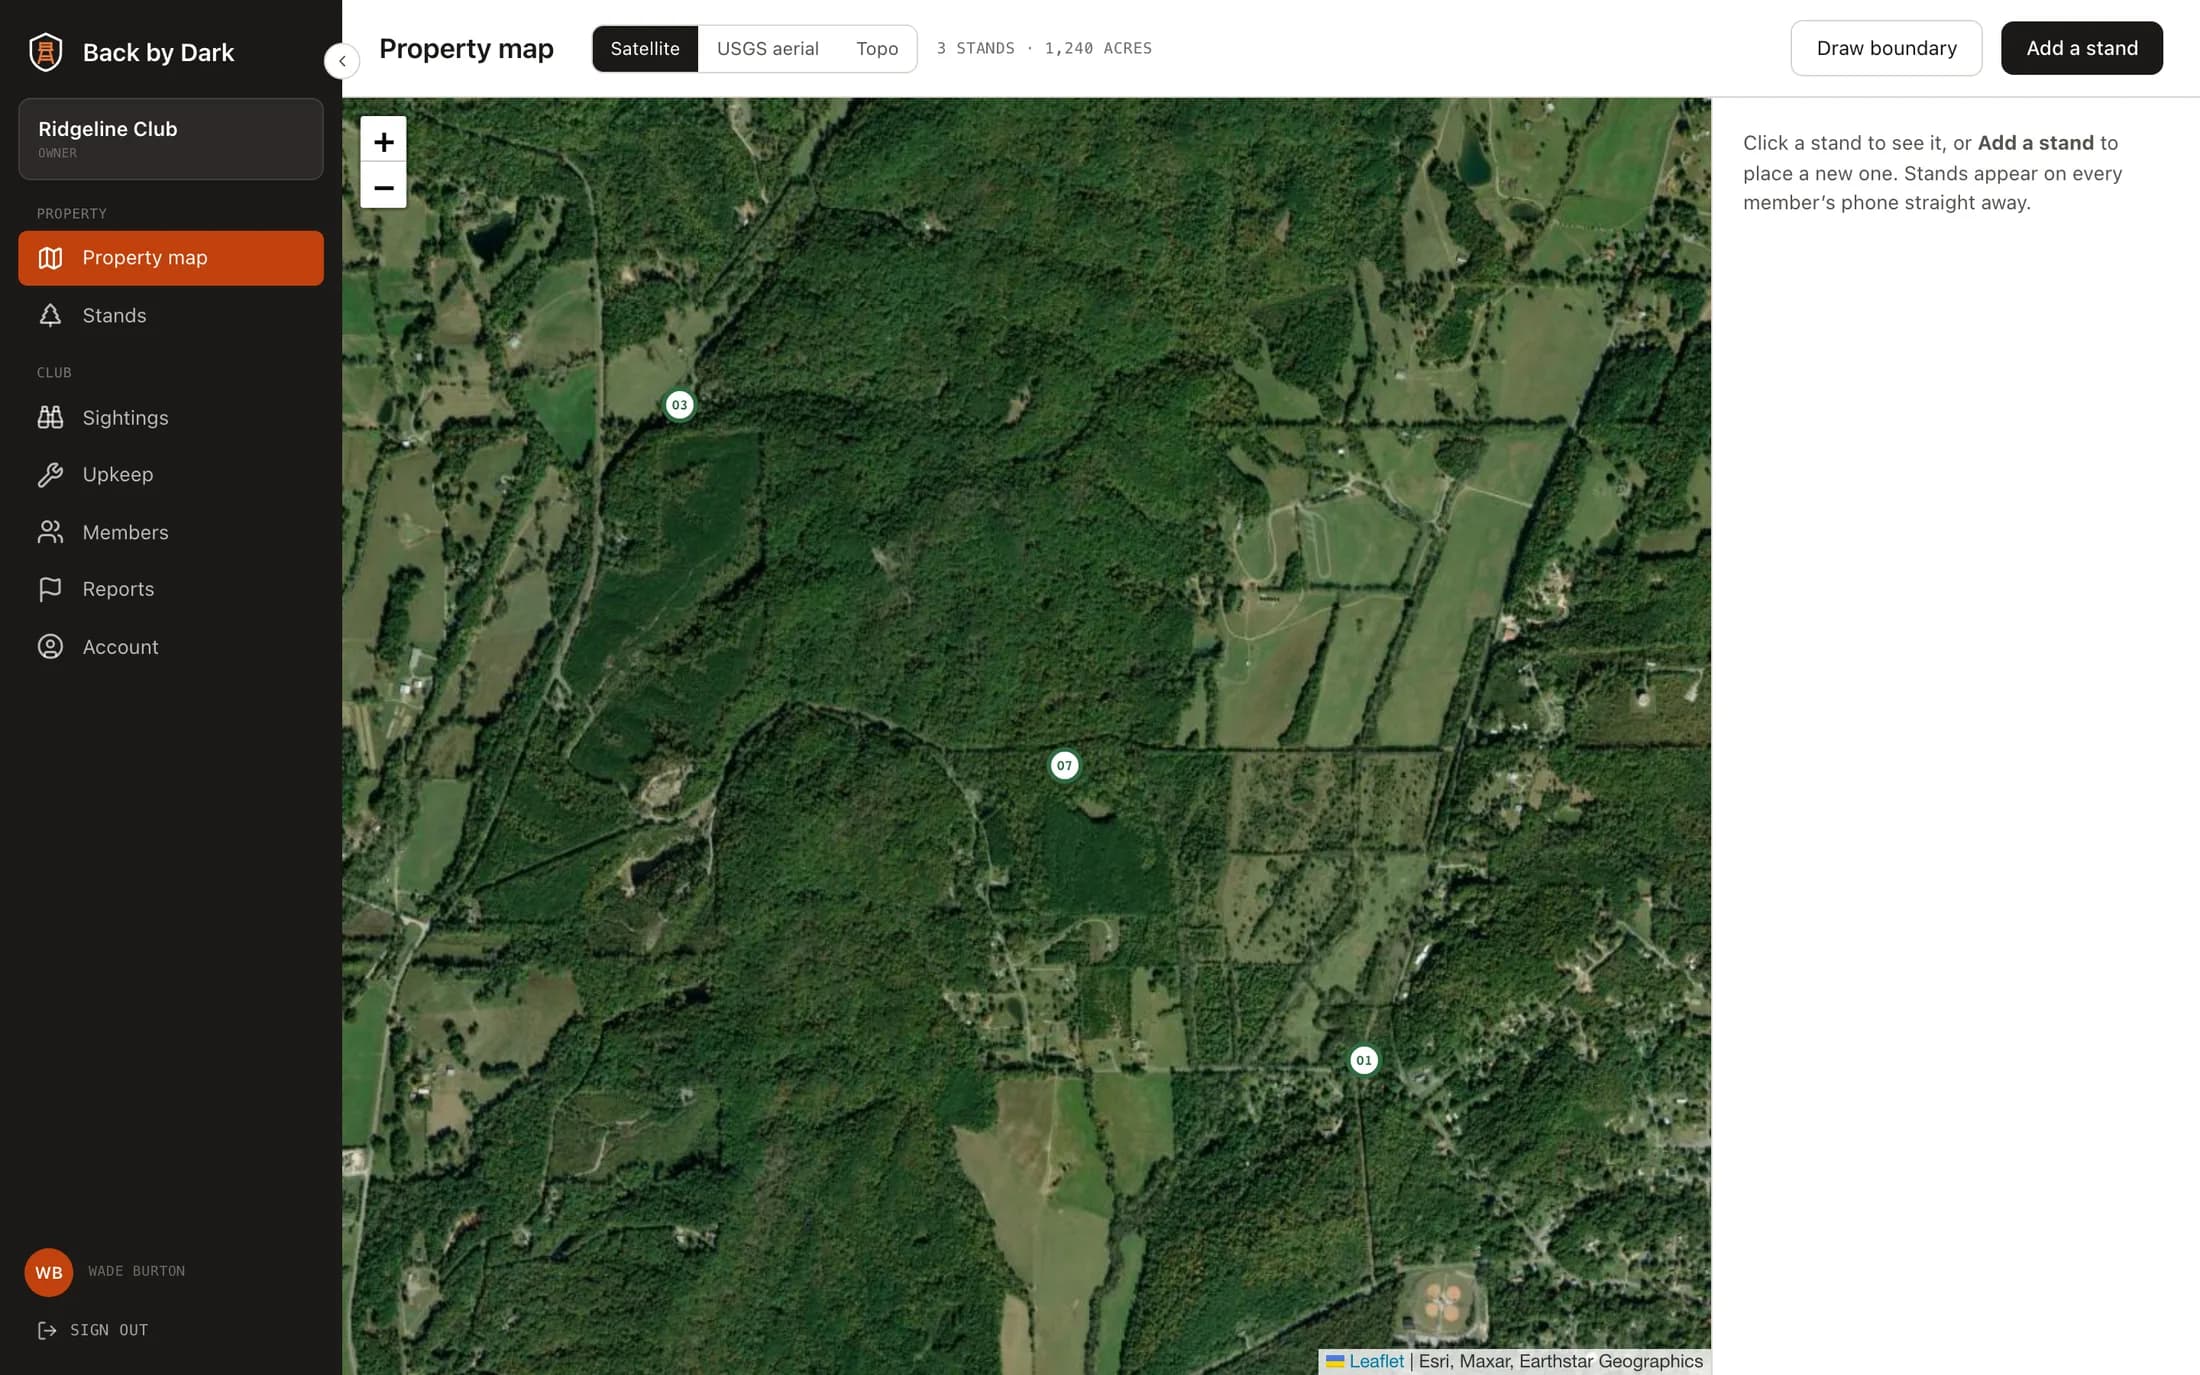Click the Sign Out text

click(x=109, y=1330)
